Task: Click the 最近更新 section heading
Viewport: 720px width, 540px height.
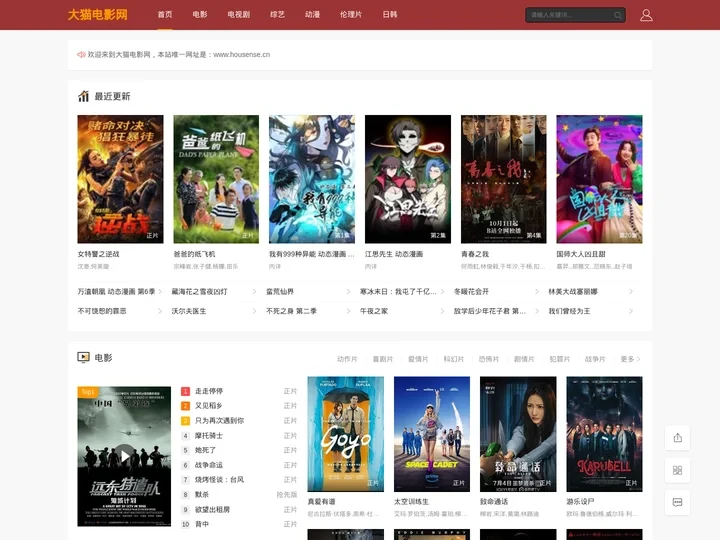Action: tap(112, 96)
